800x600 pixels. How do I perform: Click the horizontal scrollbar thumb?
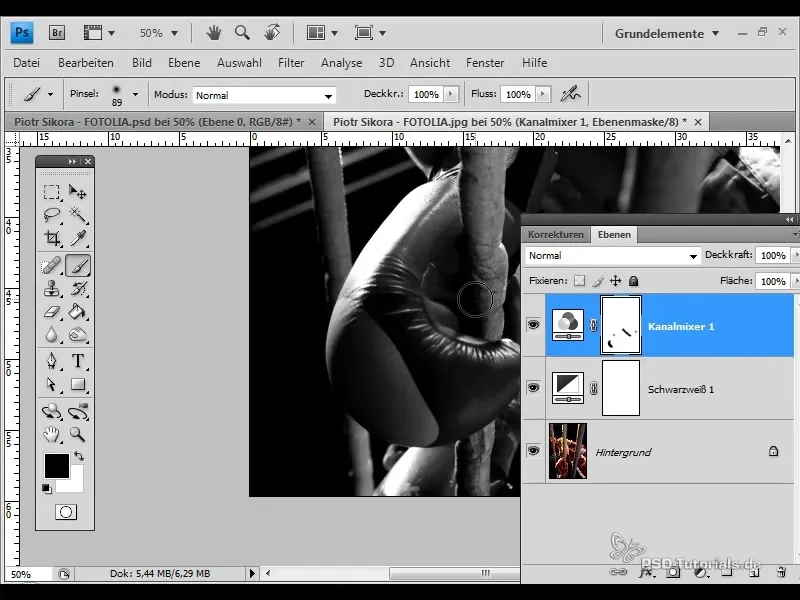point(454,573)
